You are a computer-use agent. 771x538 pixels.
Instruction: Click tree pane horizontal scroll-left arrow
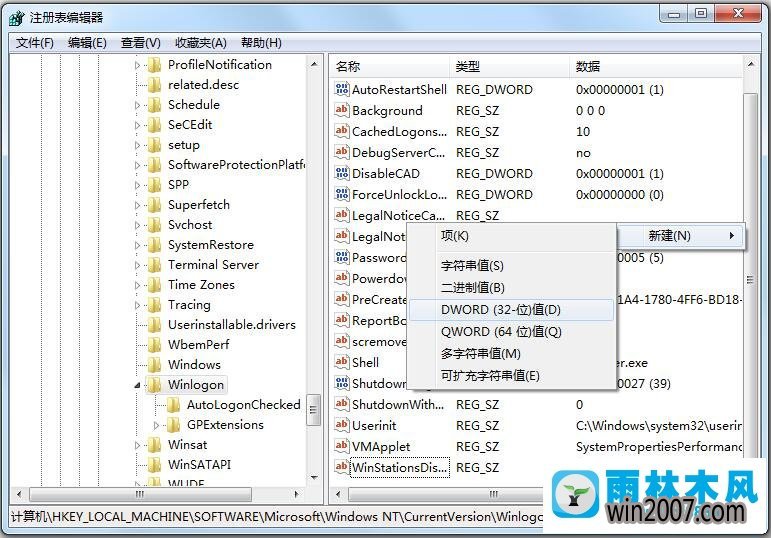pos(19,494)
